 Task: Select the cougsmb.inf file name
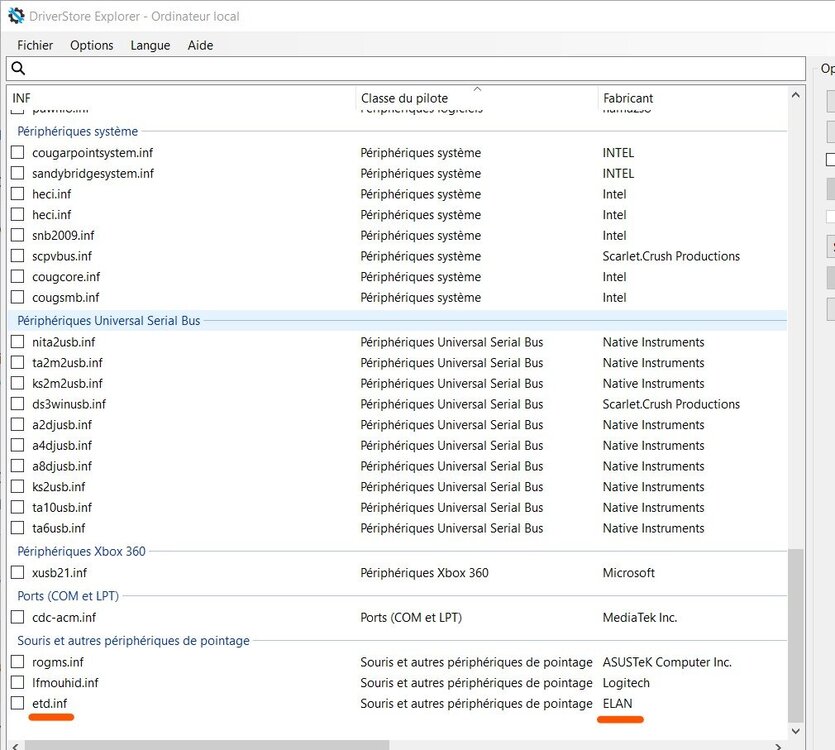pyautogui.click(x=66, y=298)
